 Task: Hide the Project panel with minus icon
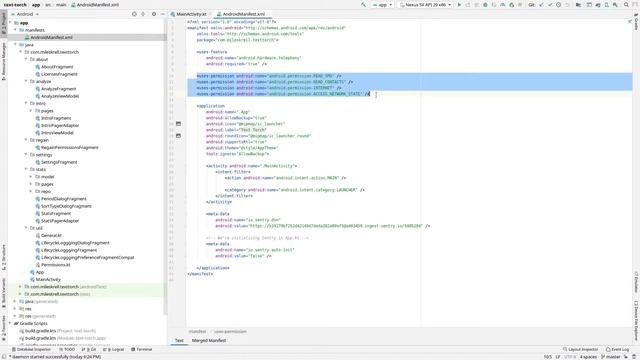coord(162,14)
